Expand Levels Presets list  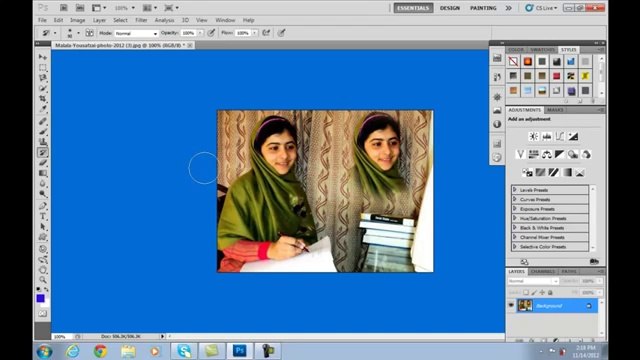click(x=515, y=190)
